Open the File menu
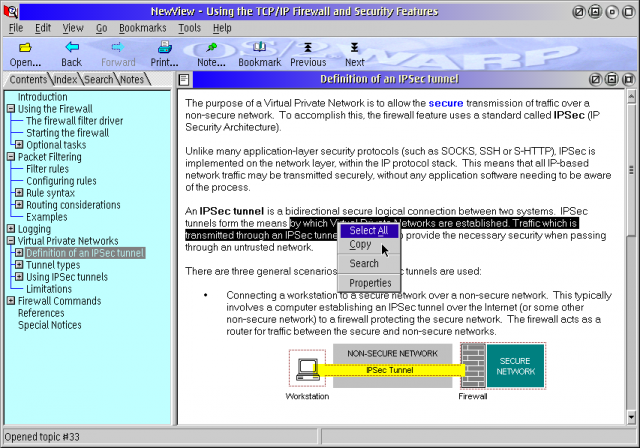This screenshot has width=640, height=448. [16, 28]
